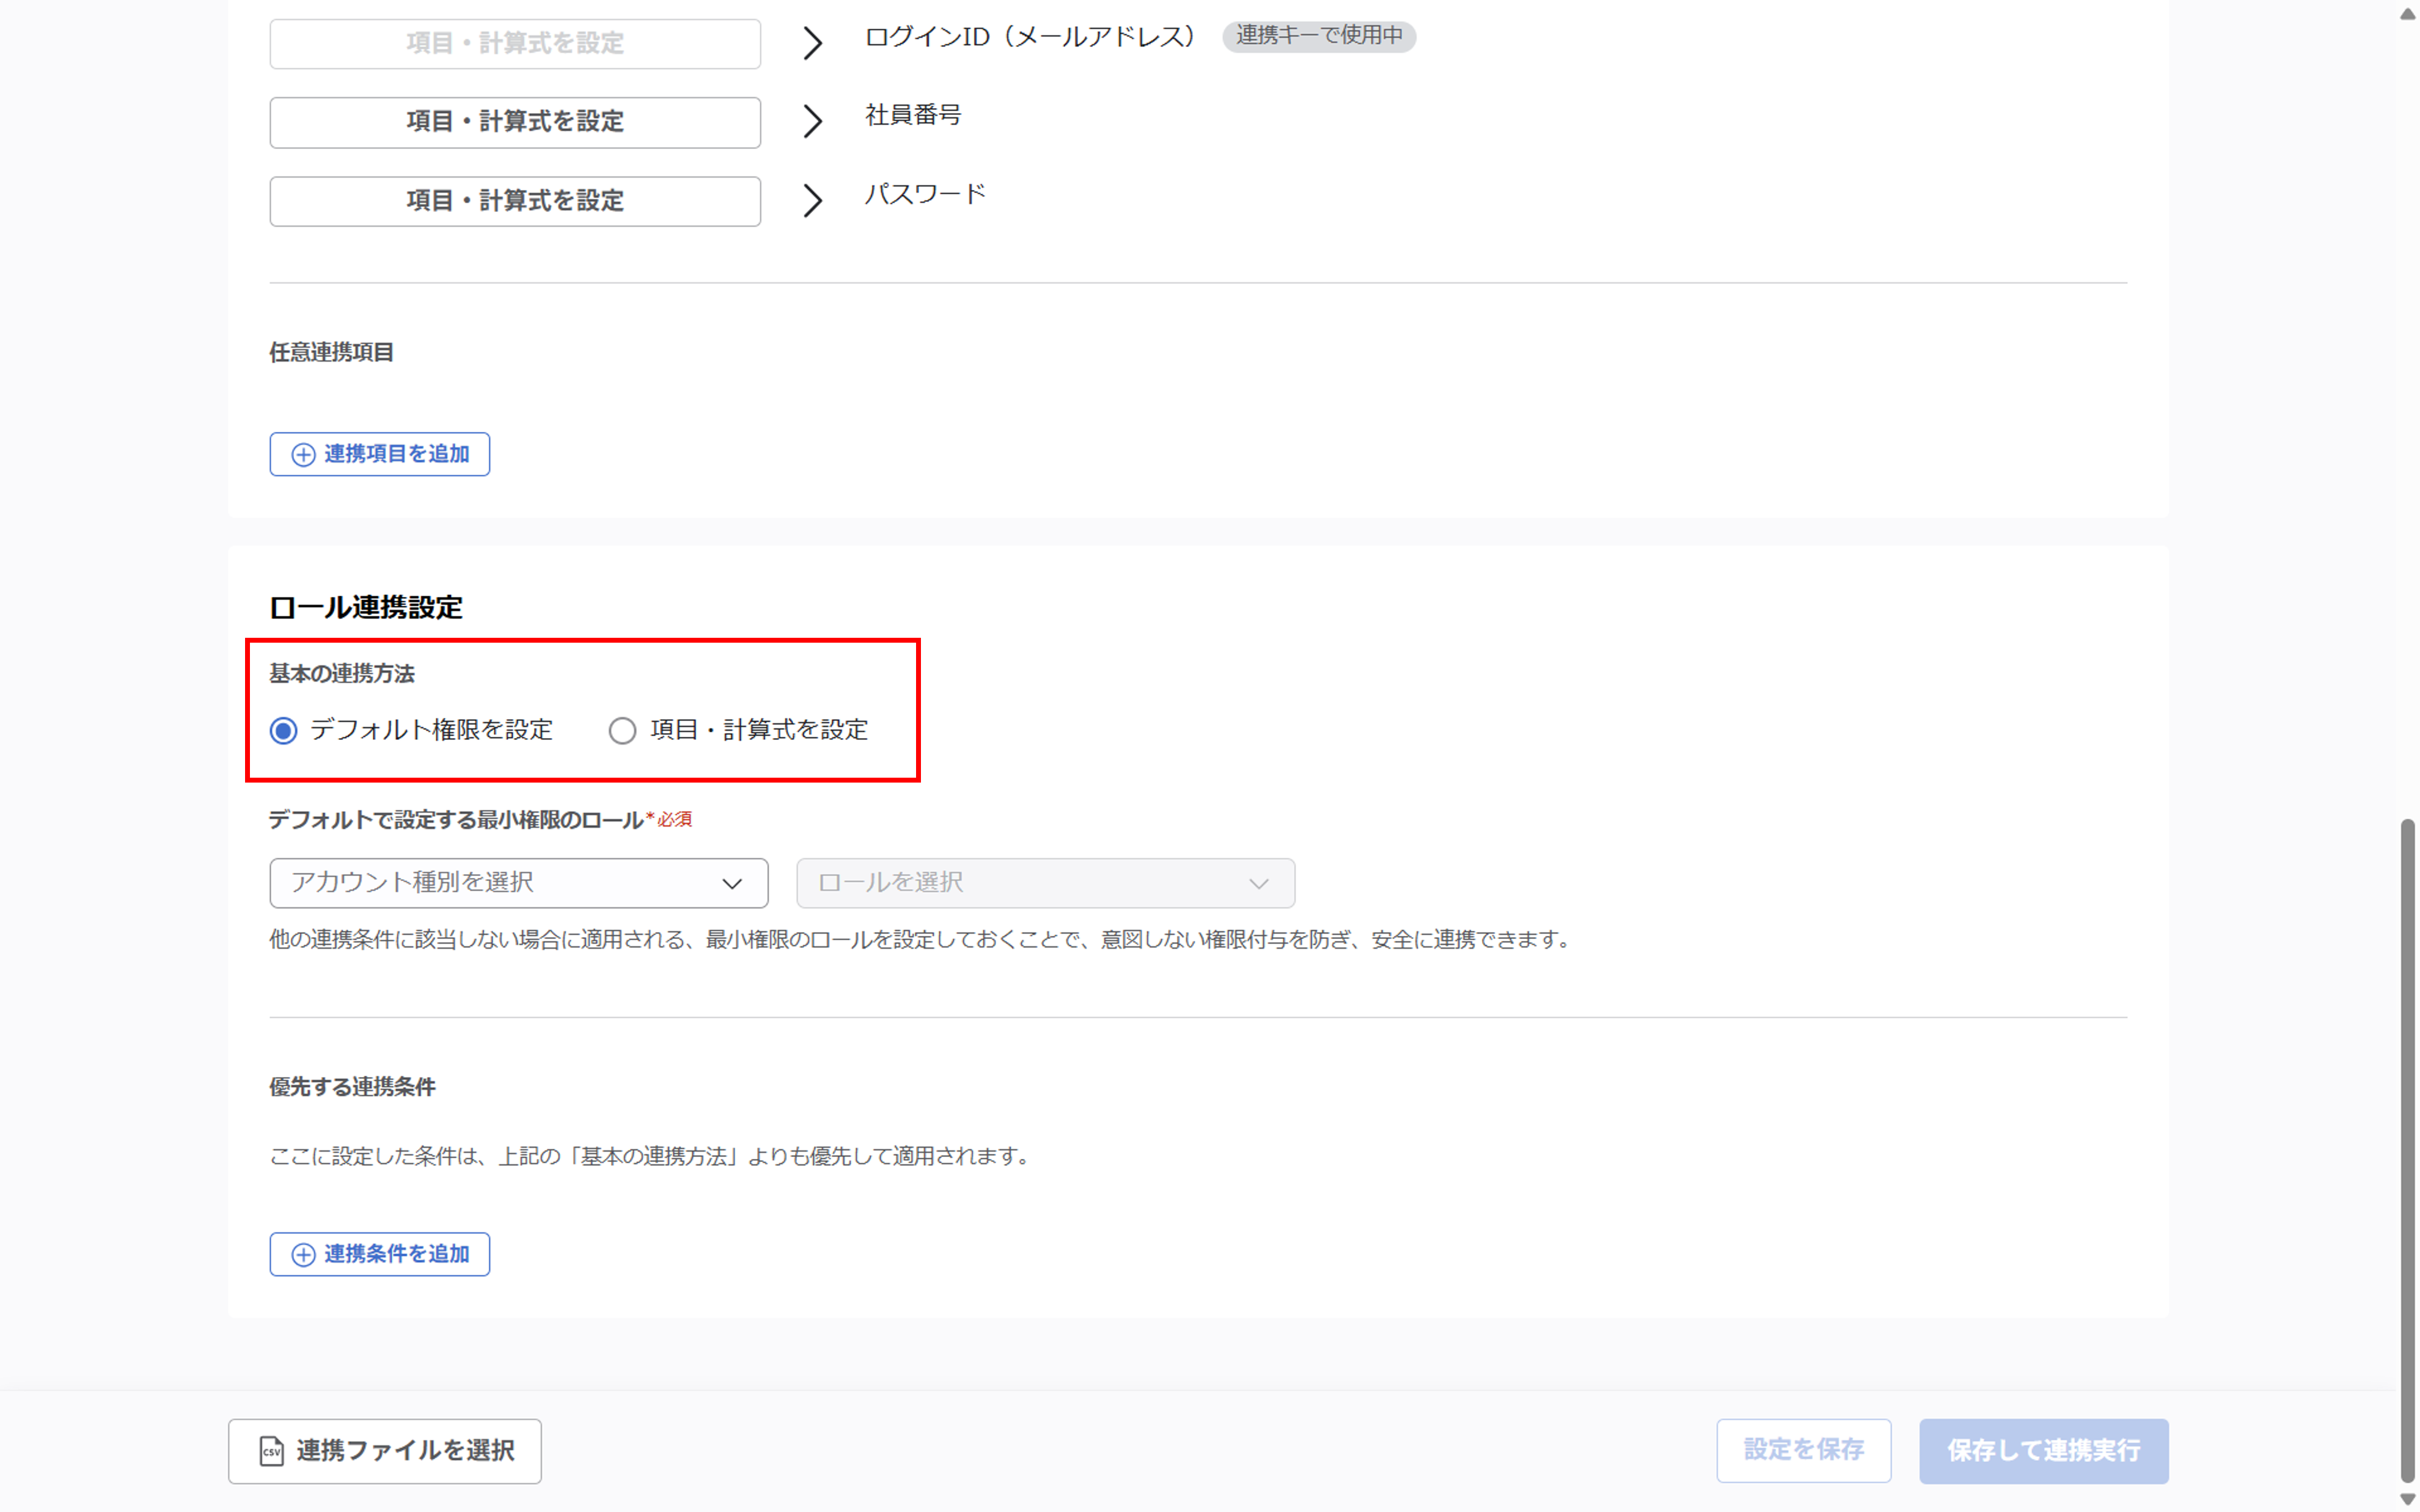
Task: Click the 連携キーで使用中 badge
Action: point(1319,36)
